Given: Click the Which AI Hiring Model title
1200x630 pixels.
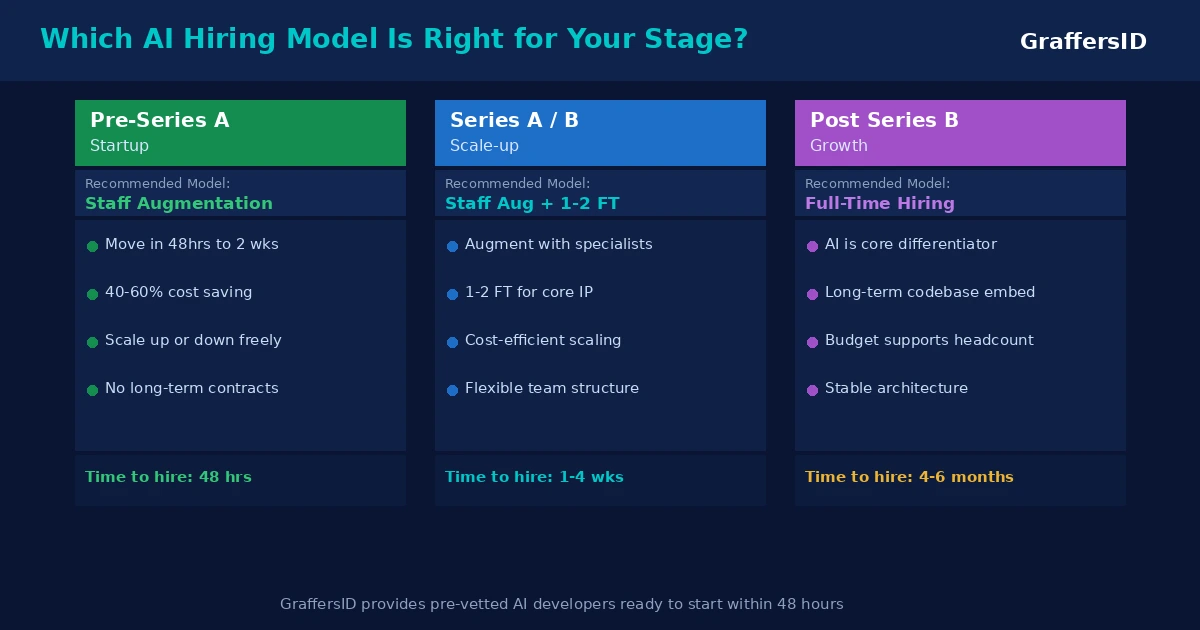Looking at the screenshot, I should [x=394, y=40].
